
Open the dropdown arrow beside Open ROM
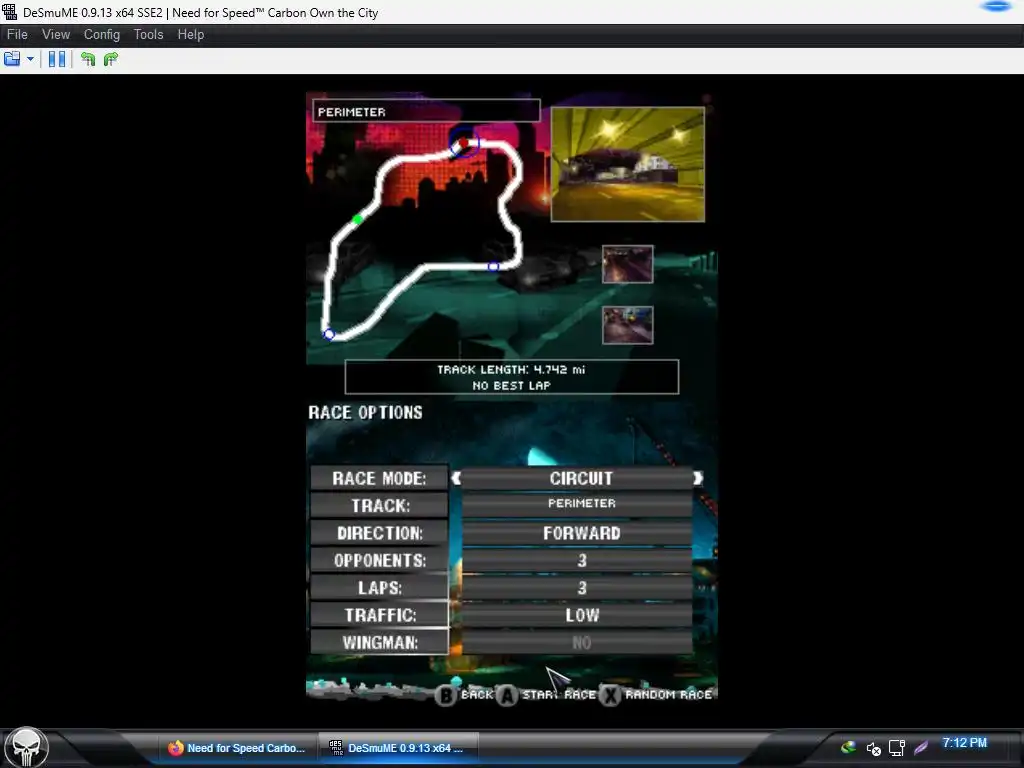30,59
